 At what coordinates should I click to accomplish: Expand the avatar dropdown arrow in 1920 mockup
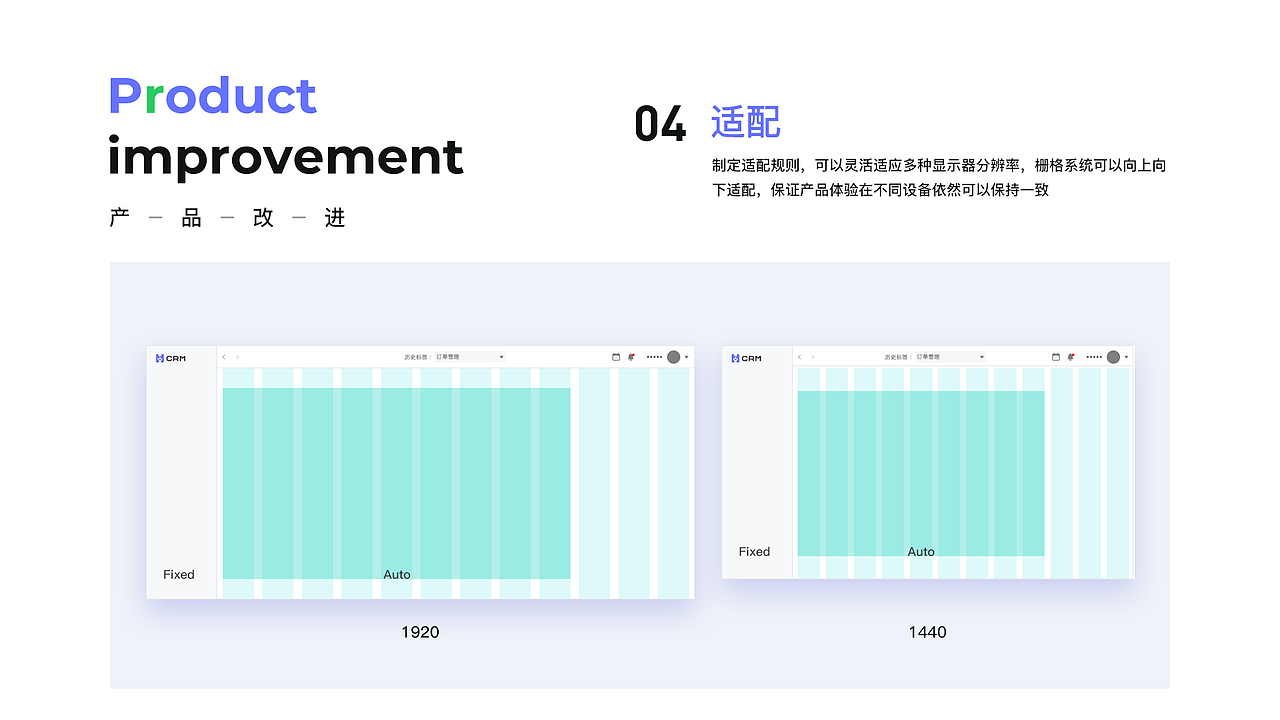[686, 357]
